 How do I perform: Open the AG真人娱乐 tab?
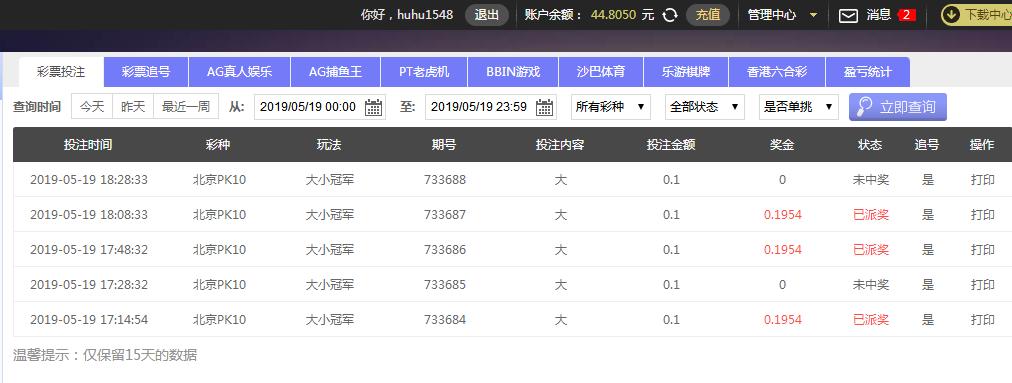coord(239,72)
